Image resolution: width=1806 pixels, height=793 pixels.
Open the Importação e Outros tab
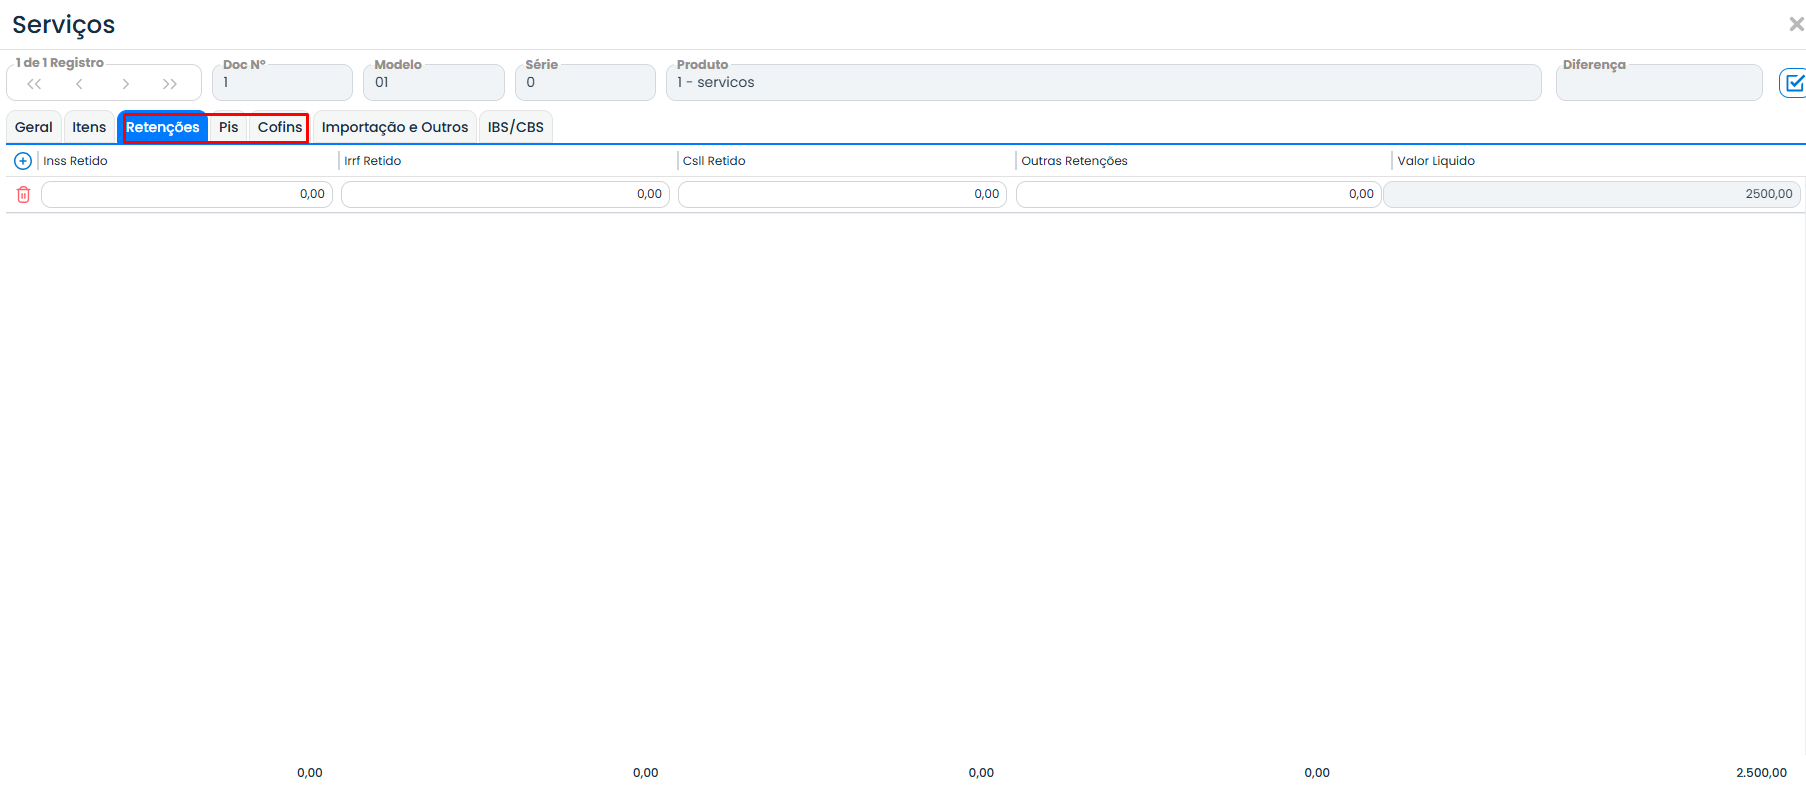(x=395, y=127)
